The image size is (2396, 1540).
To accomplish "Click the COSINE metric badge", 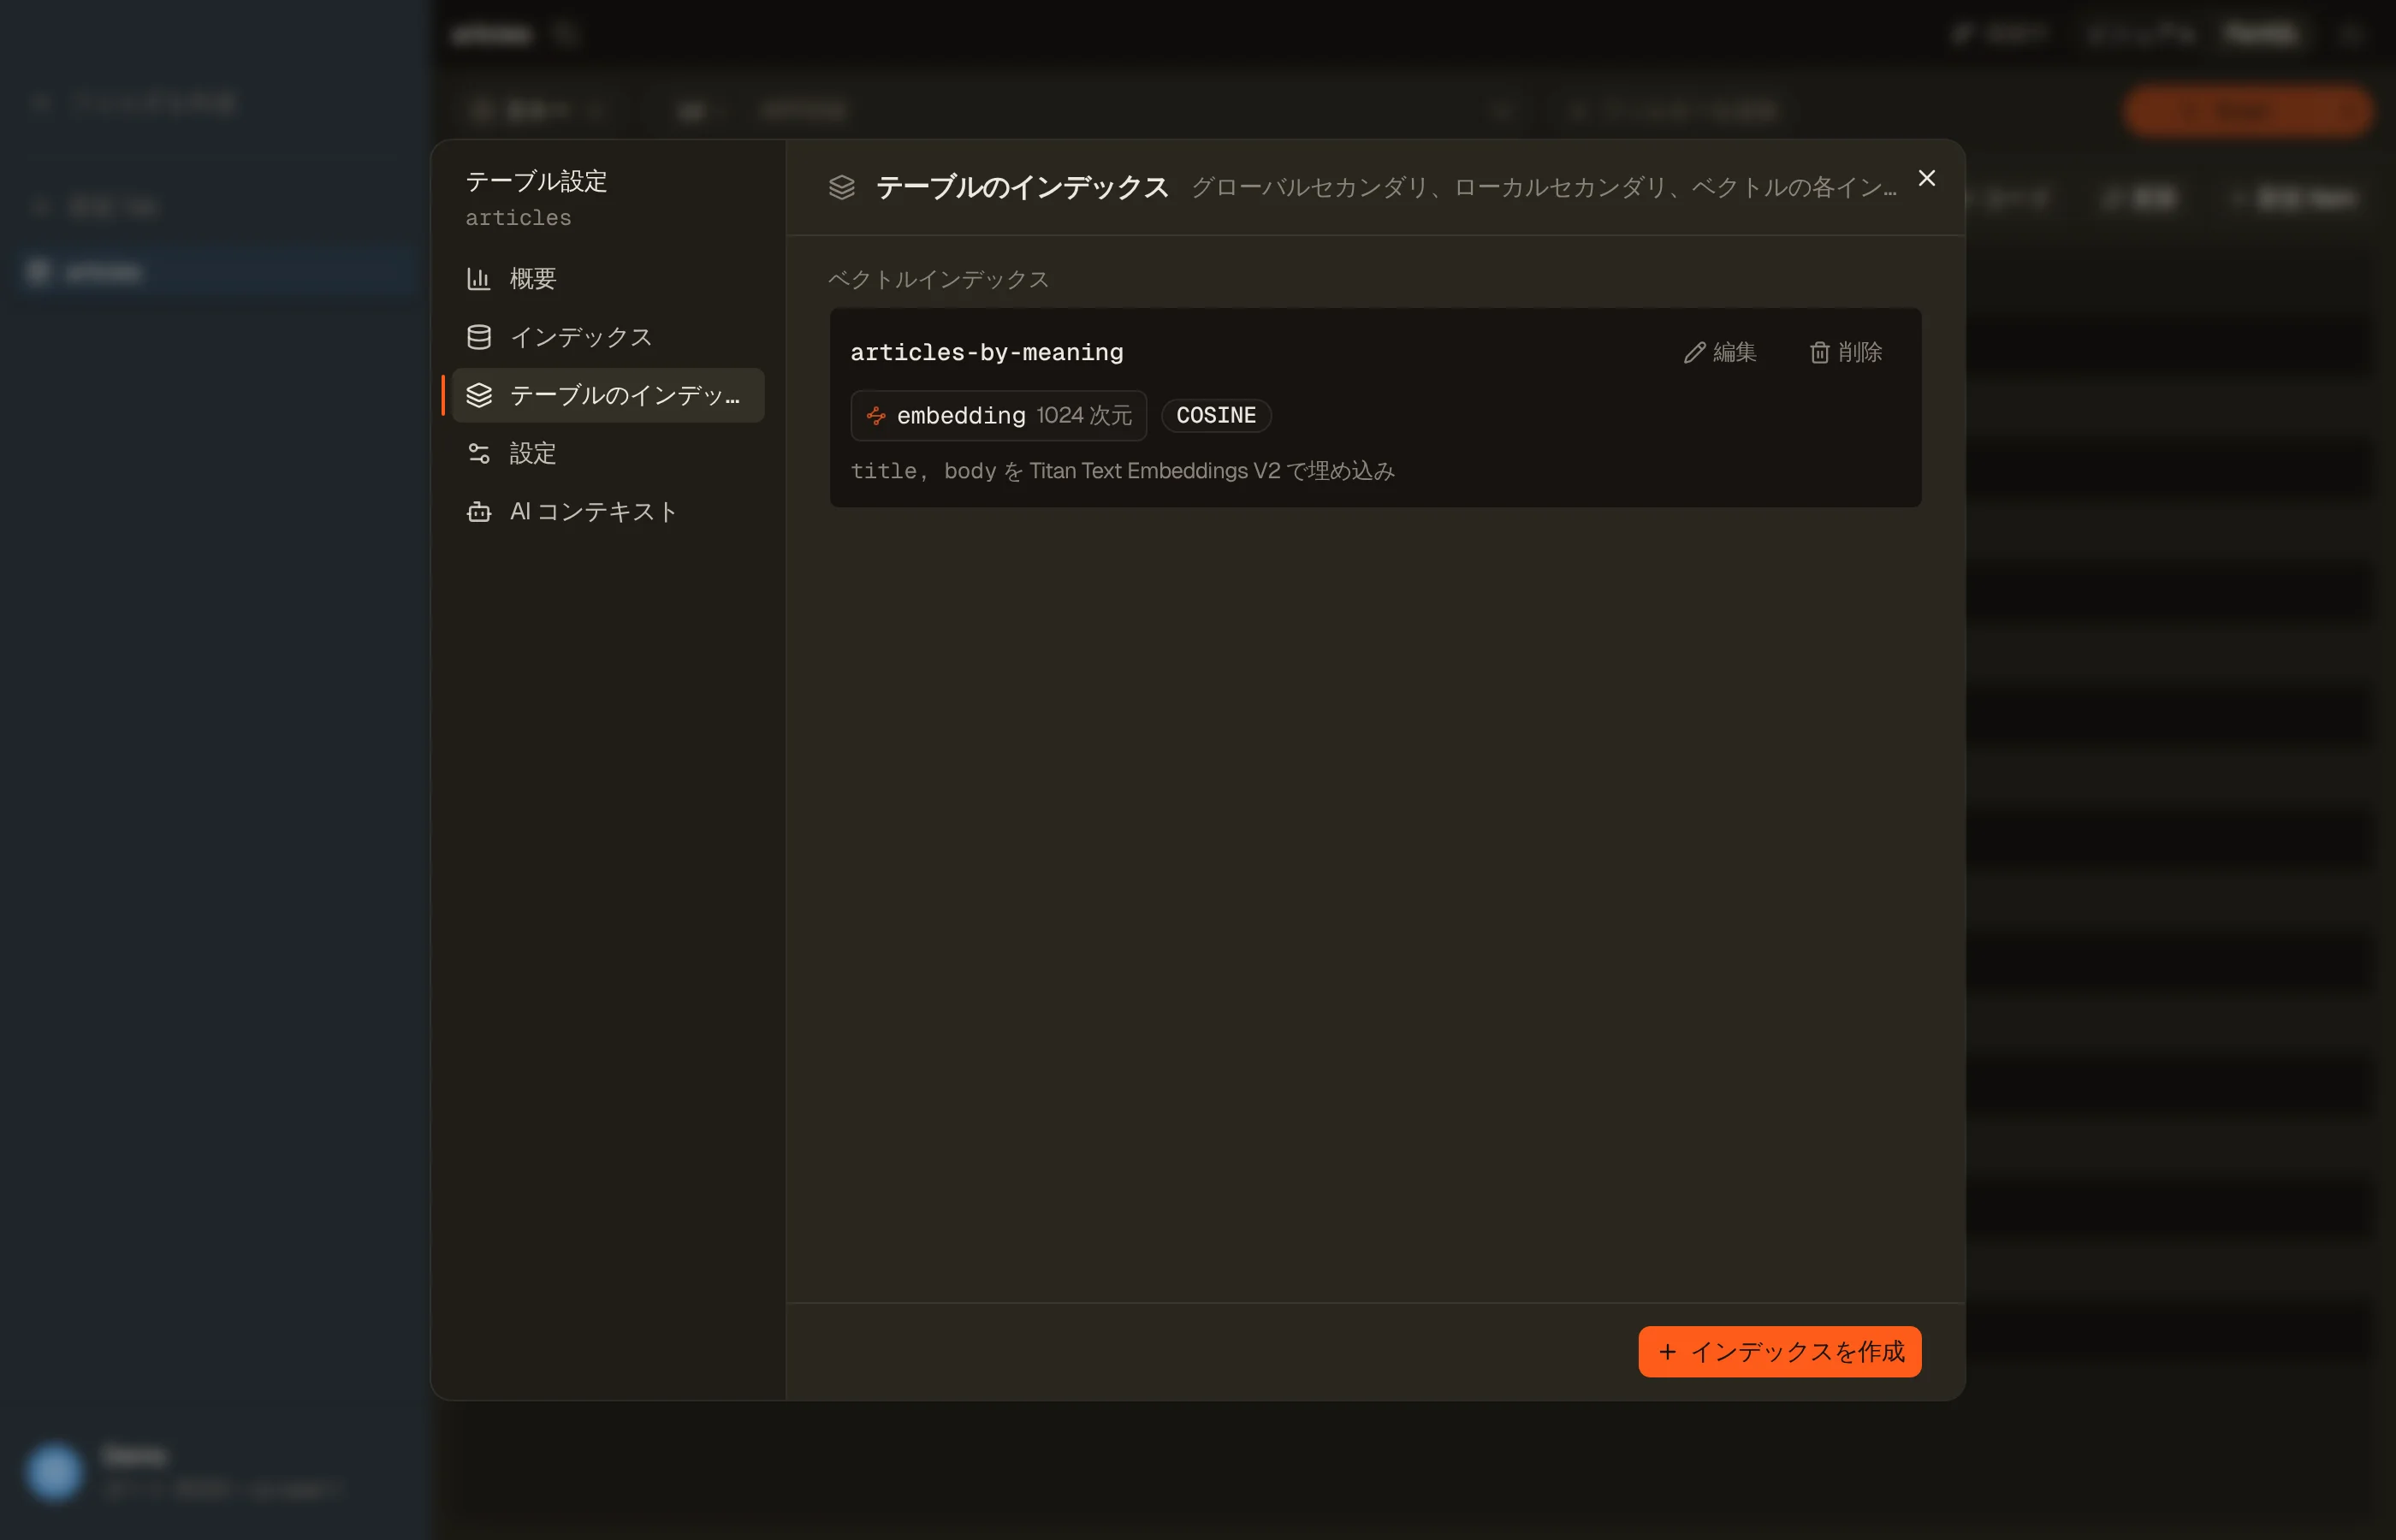I will [1216, 415].
